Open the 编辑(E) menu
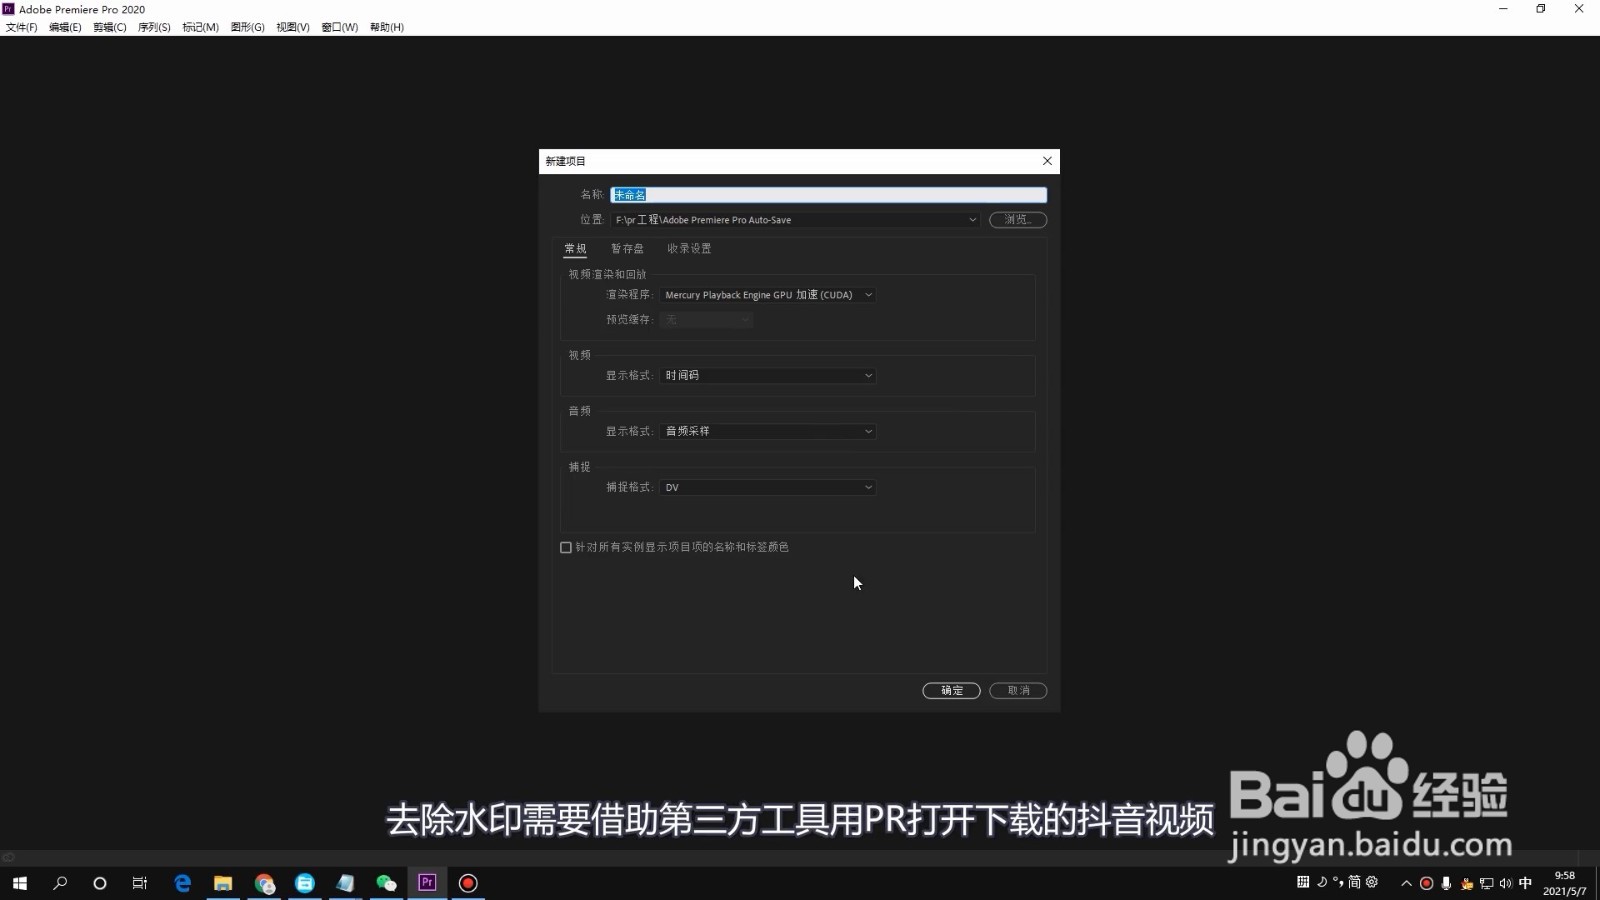Viewport: 1600px width, 900px height. tap(65, 27)
